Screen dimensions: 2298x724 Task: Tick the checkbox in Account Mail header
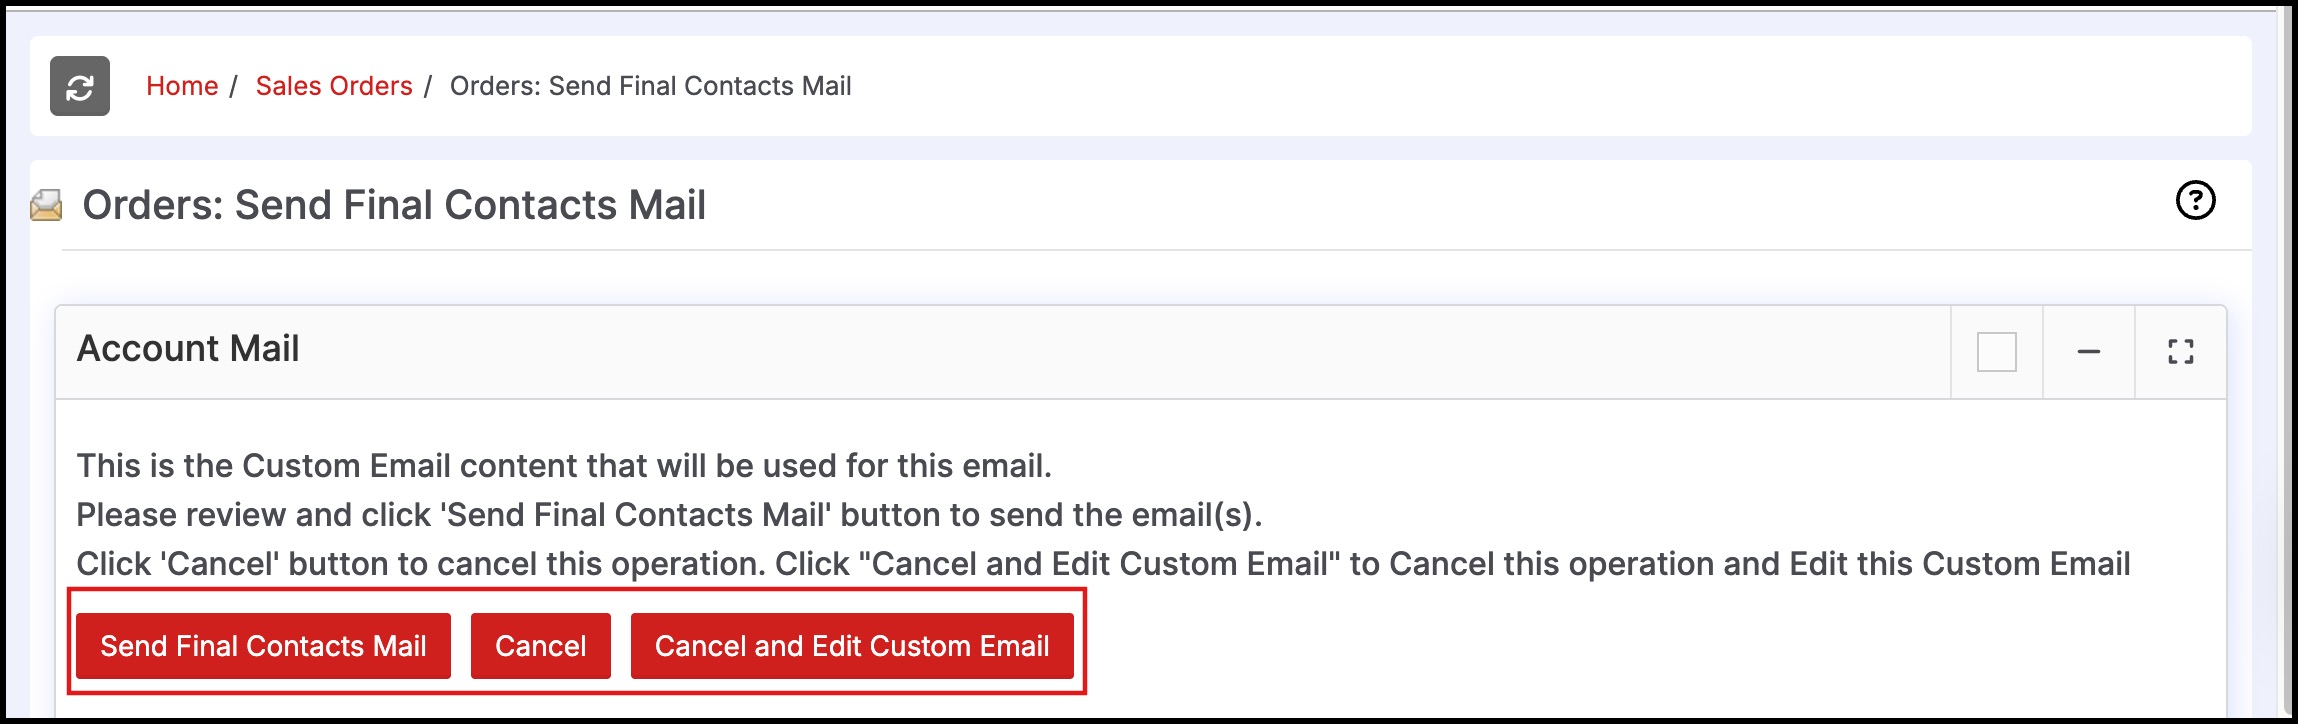pyautogui.click(x=1996, y=352)
